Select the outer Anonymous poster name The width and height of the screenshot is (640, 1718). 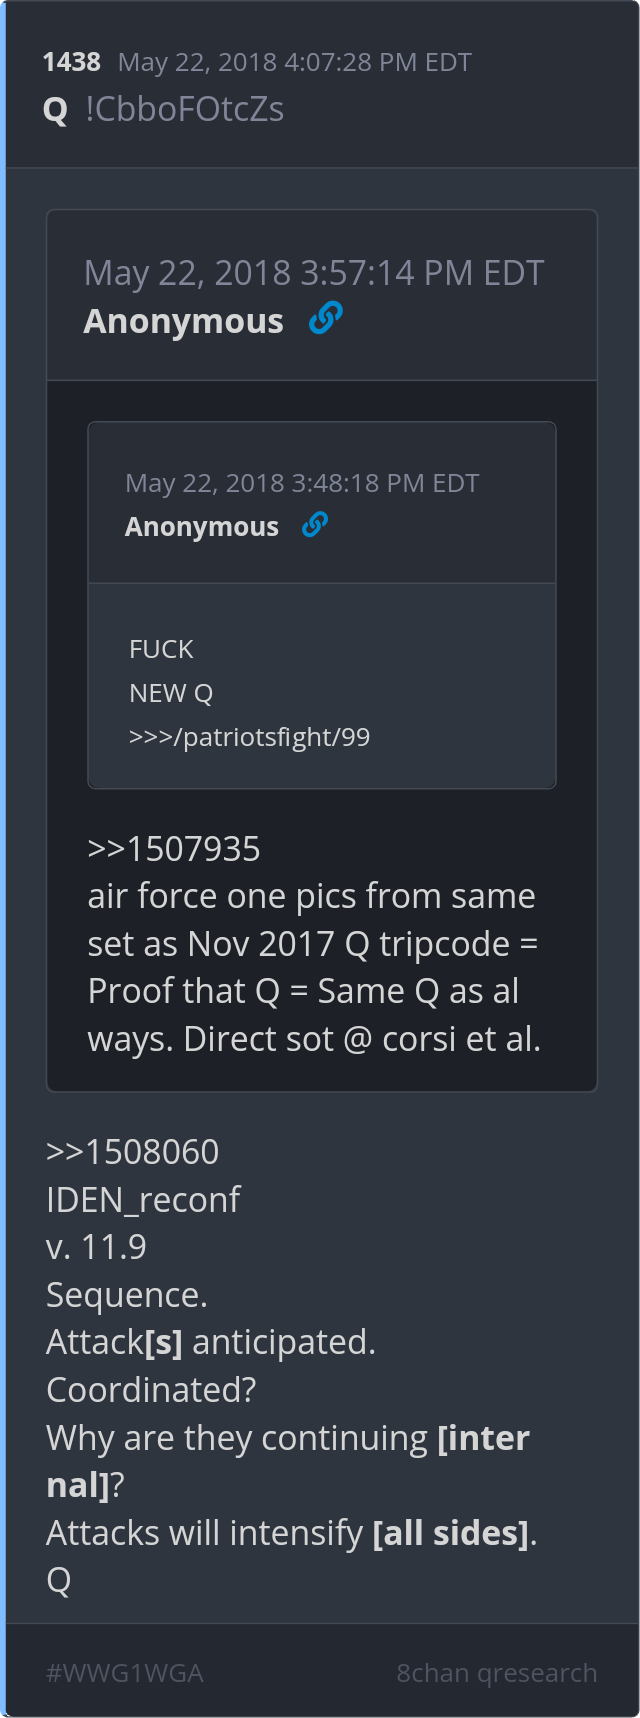click(x=184, y=321)
